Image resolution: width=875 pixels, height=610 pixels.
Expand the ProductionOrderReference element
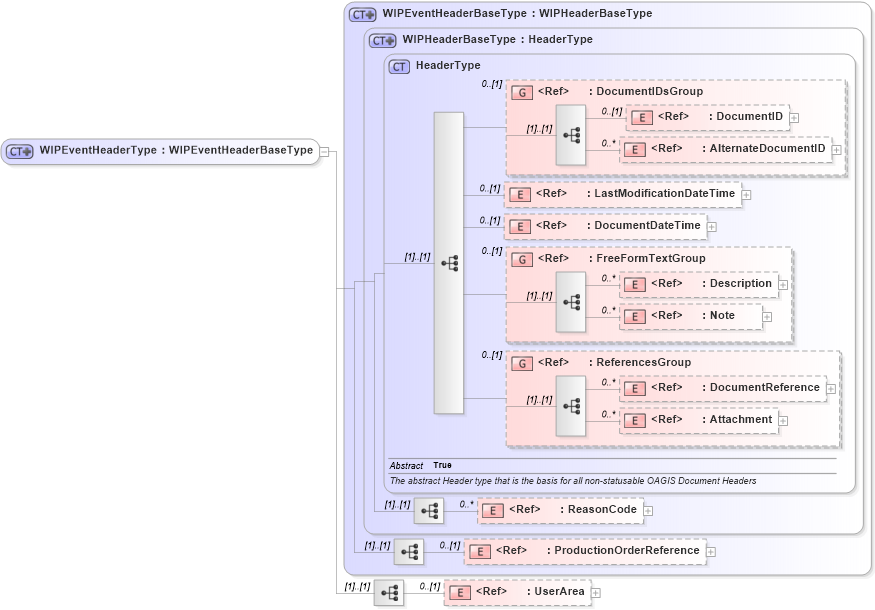click(x=711, y=550)
